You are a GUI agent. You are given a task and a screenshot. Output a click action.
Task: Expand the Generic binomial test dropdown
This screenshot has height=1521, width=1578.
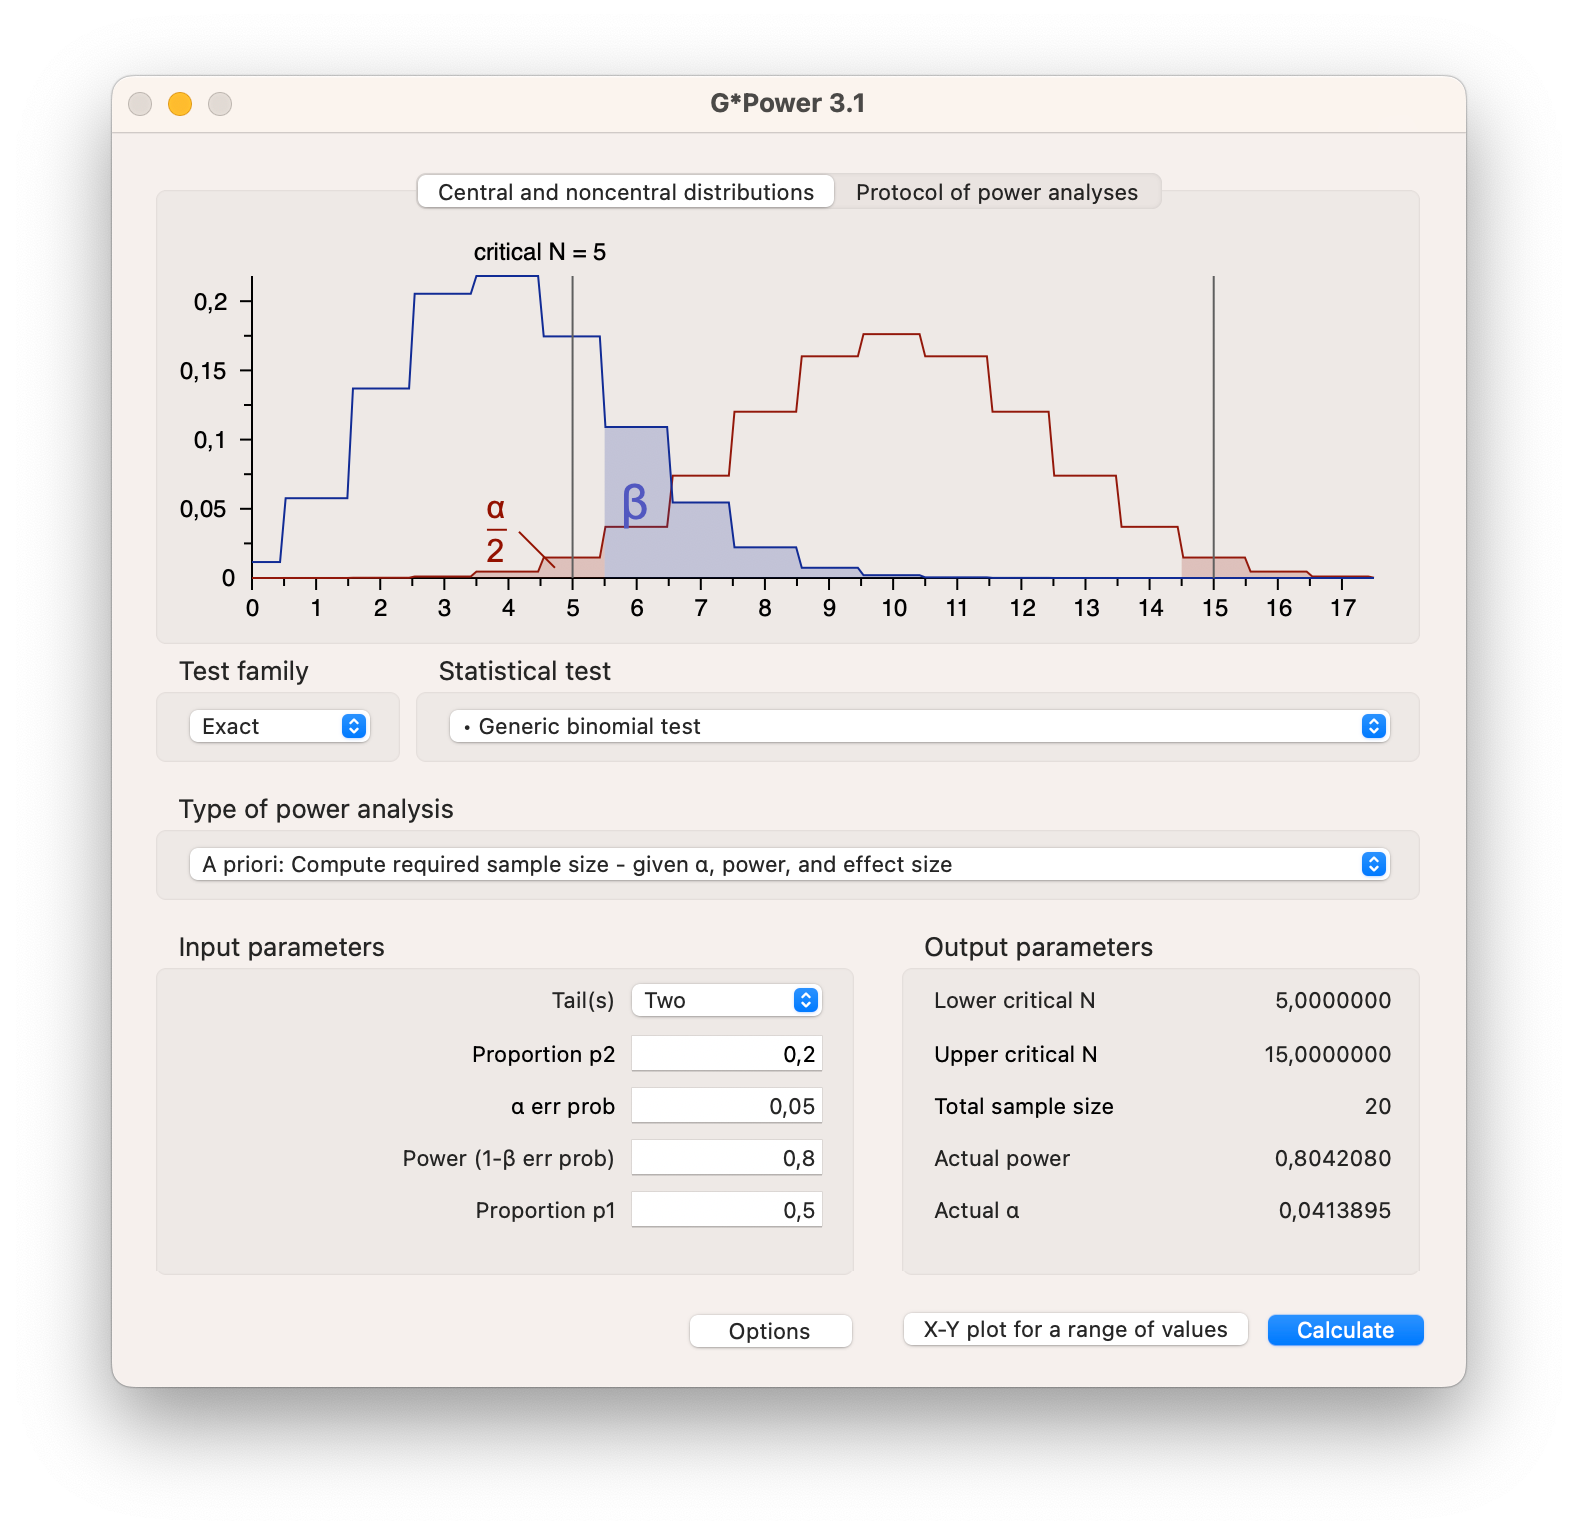[x=919, y=726]
